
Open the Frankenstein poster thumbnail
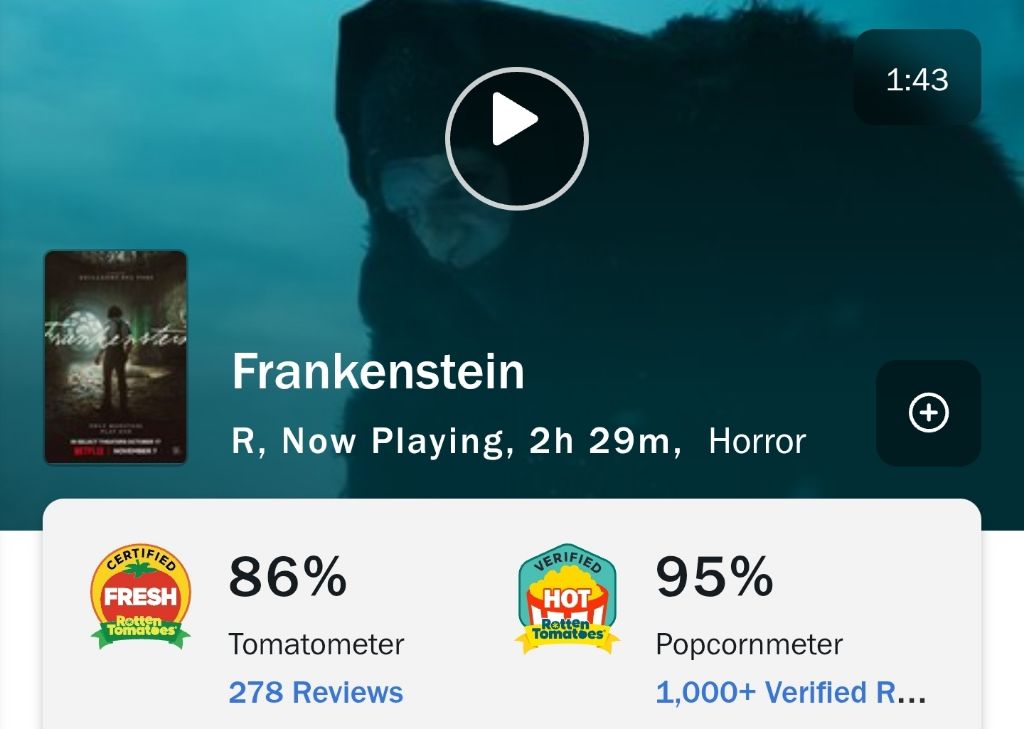(115, 355)
